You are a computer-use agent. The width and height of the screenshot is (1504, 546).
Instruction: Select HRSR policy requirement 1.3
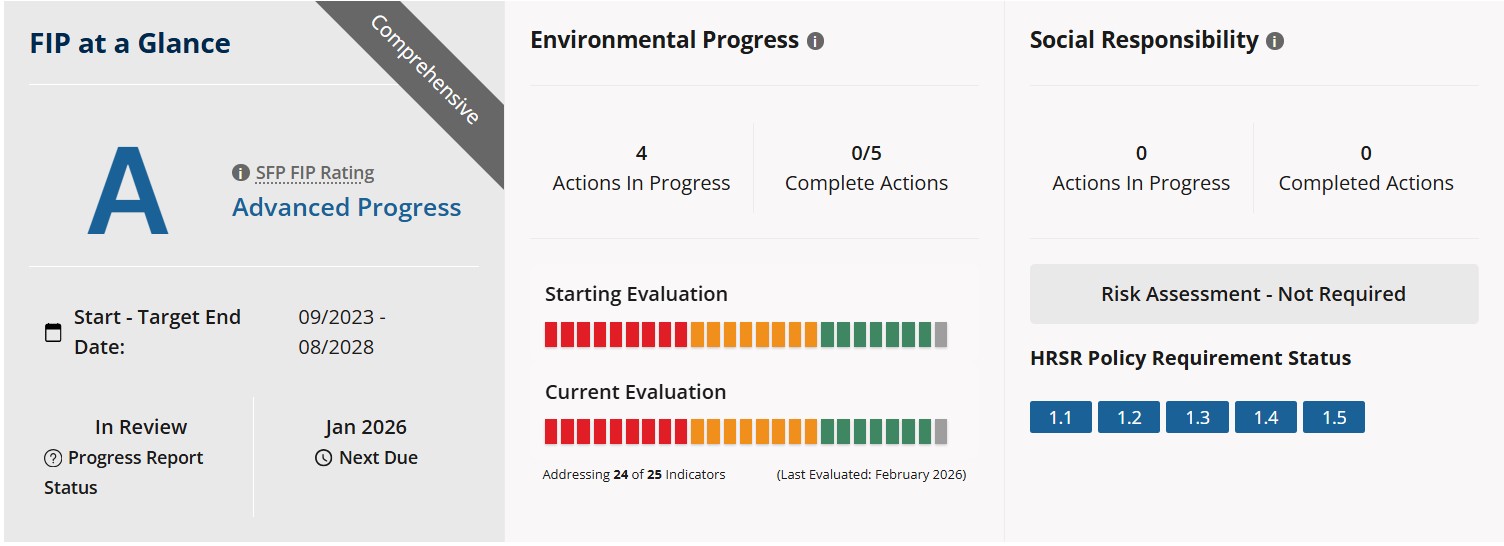pos(1197,417)
